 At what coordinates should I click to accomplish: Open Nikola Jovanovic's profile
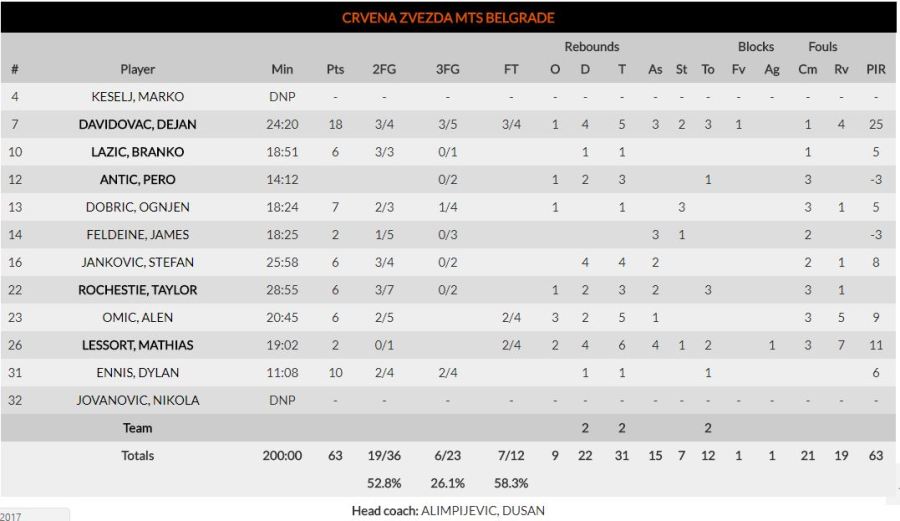click(138, 400)
